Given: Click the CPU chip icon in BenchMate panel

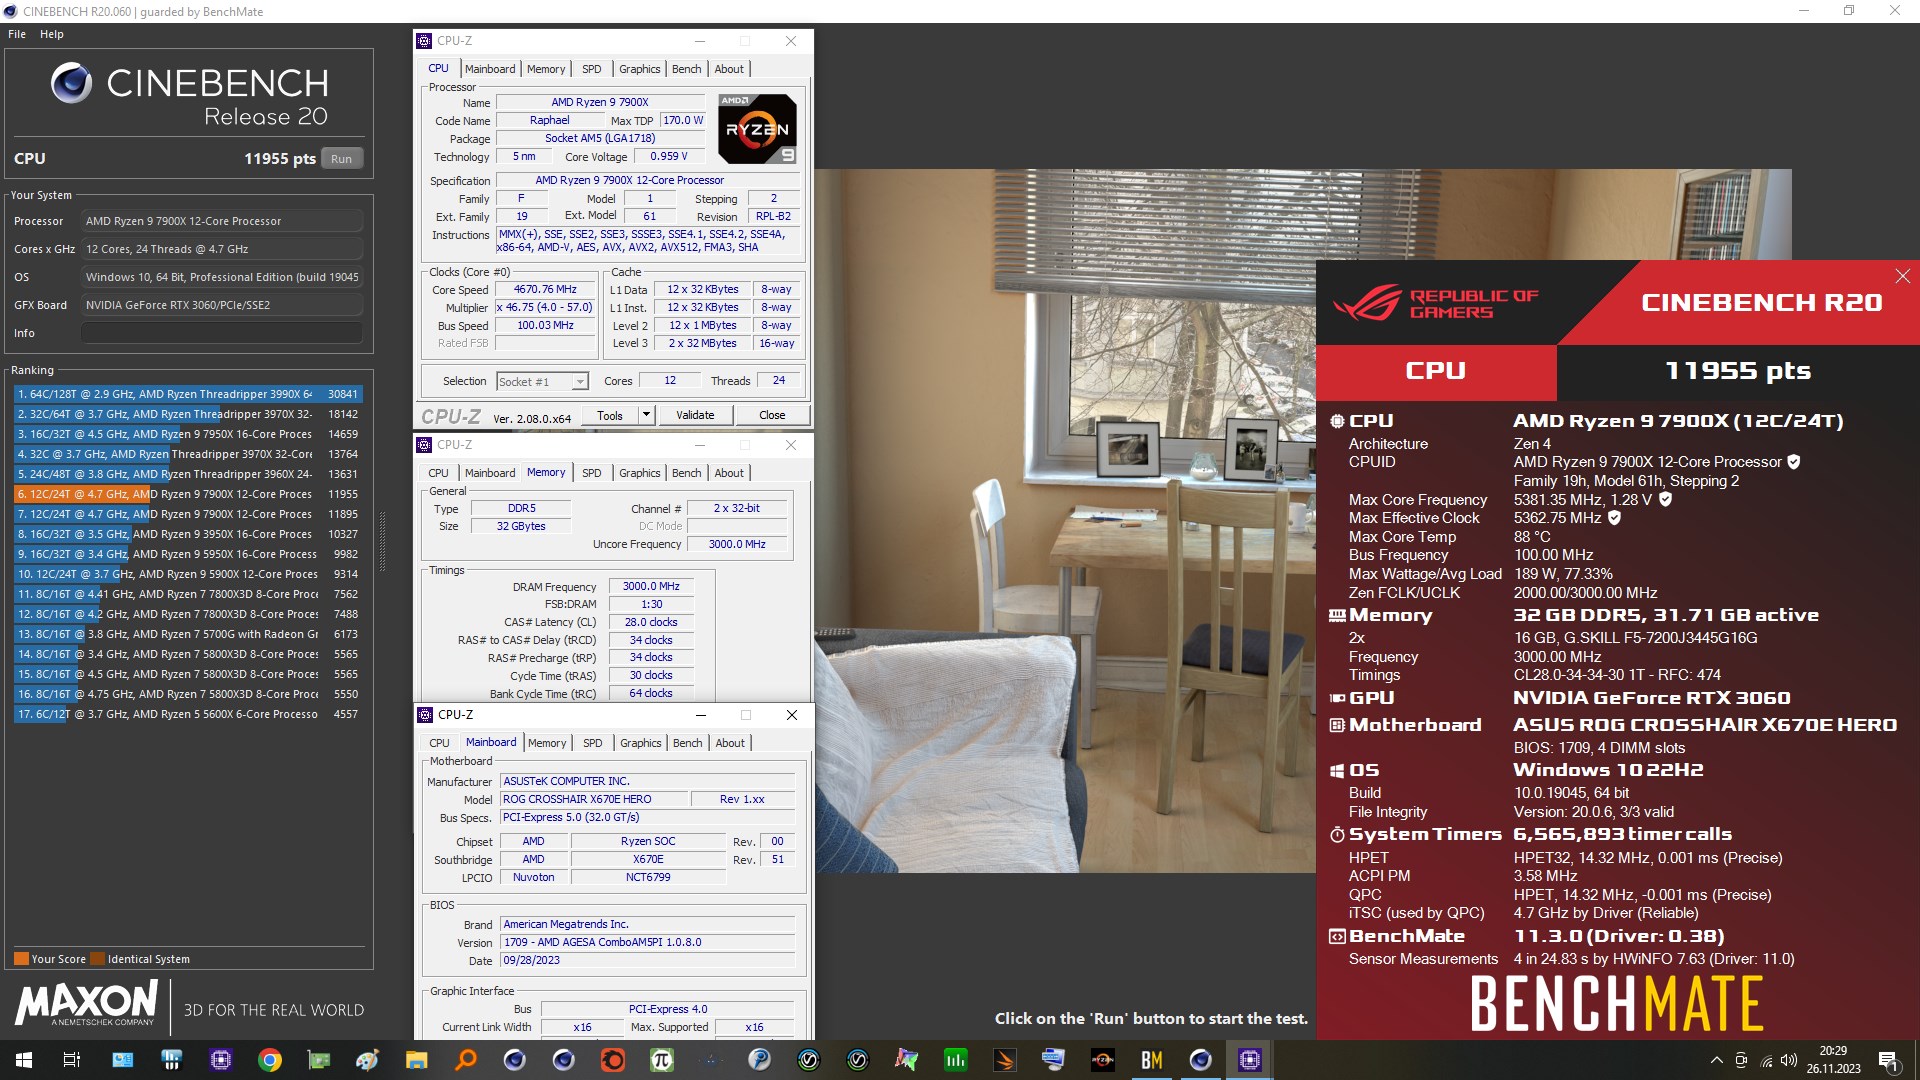Looking at the screenshot, I should pyautogui.click(x=1337, y=421).
